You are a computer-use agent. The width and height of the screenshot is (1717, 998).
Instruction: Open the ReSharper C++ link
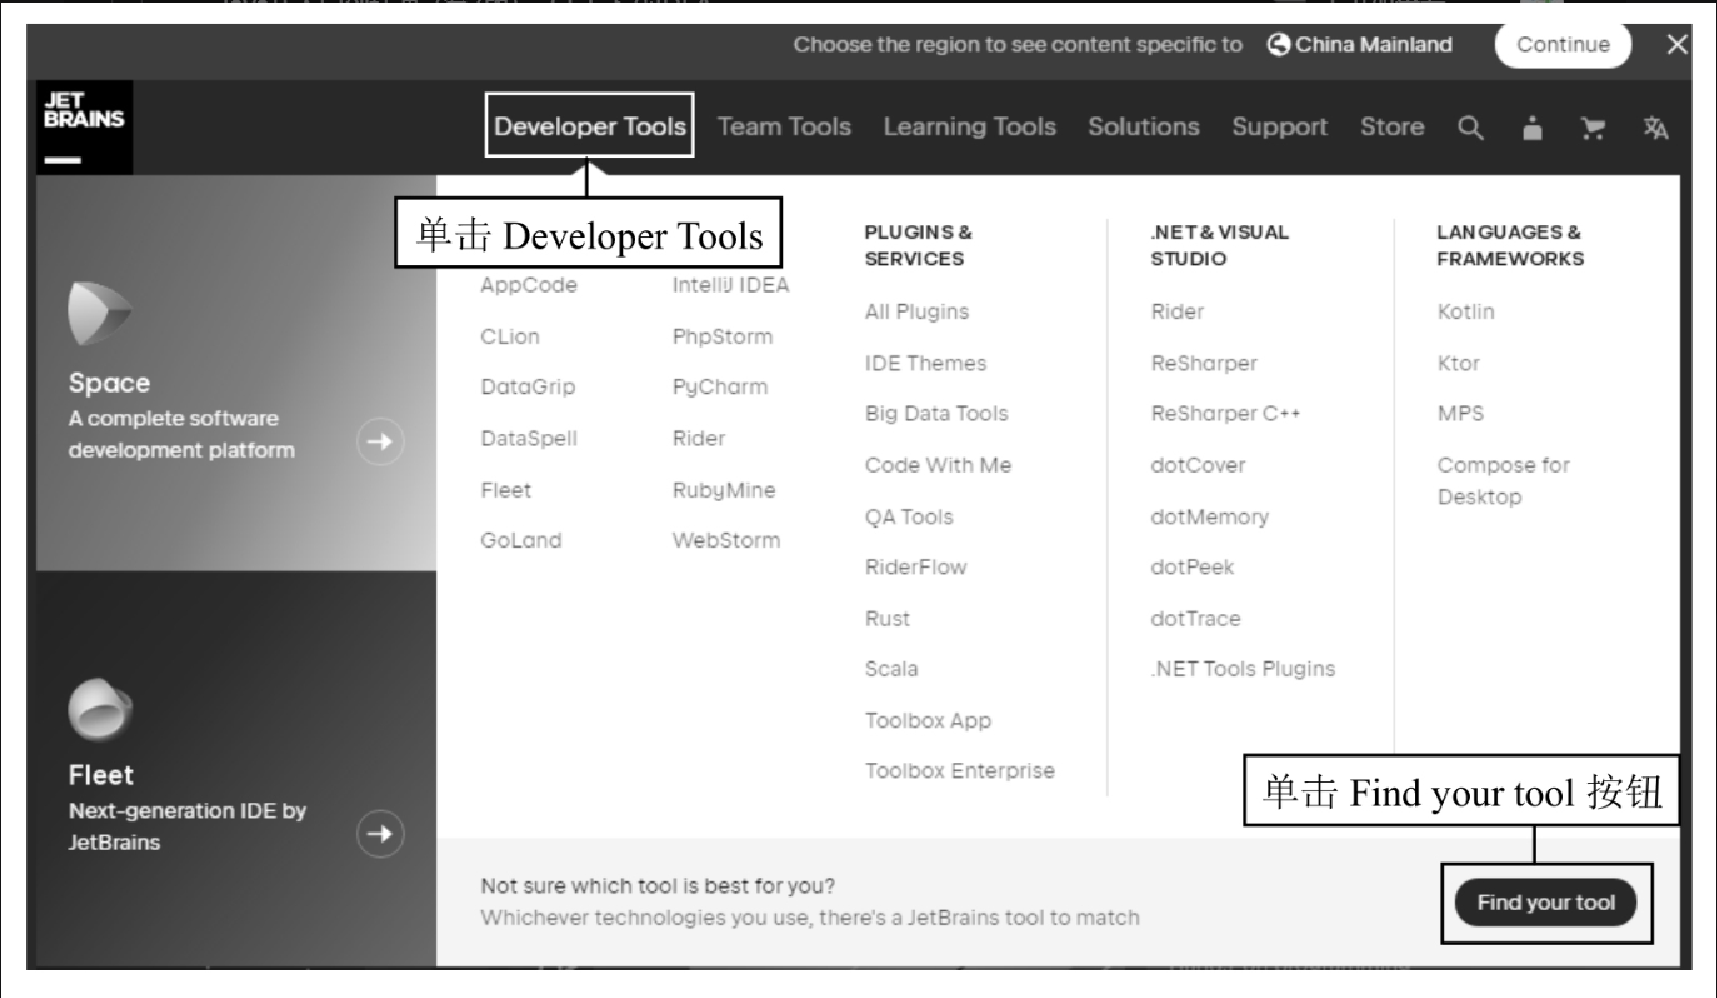(1225, 413)
